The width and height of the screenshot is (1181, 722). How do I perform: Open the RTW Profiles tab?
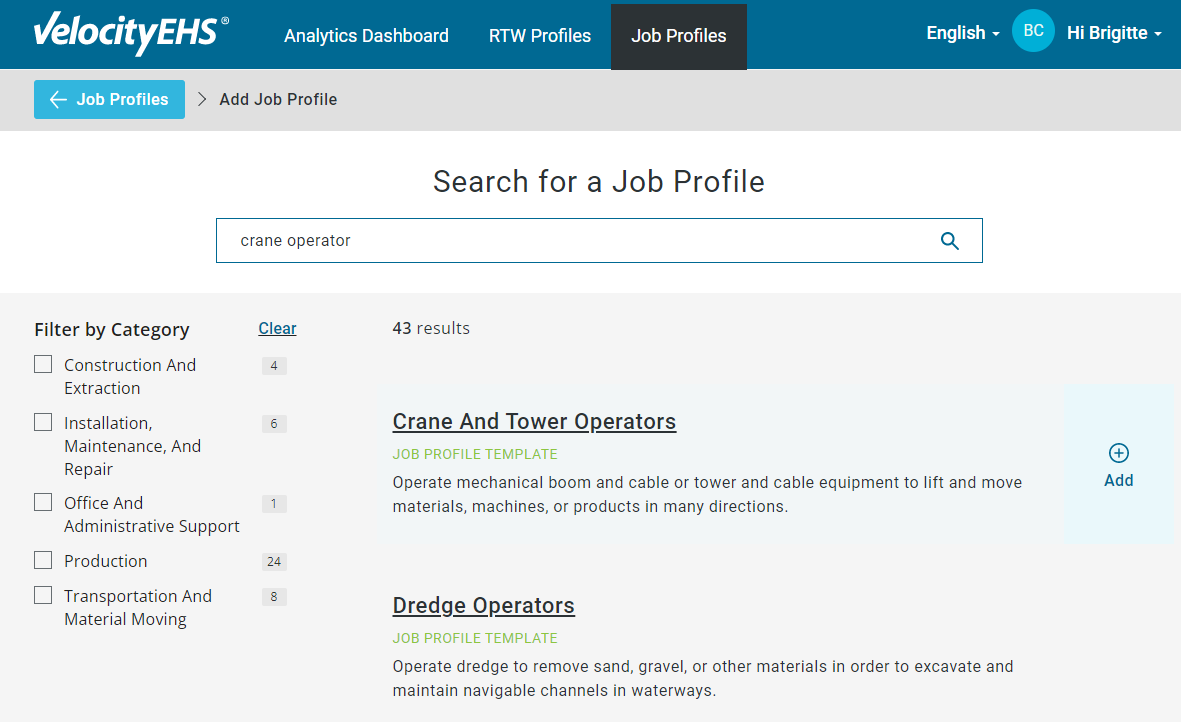point(539,35)
